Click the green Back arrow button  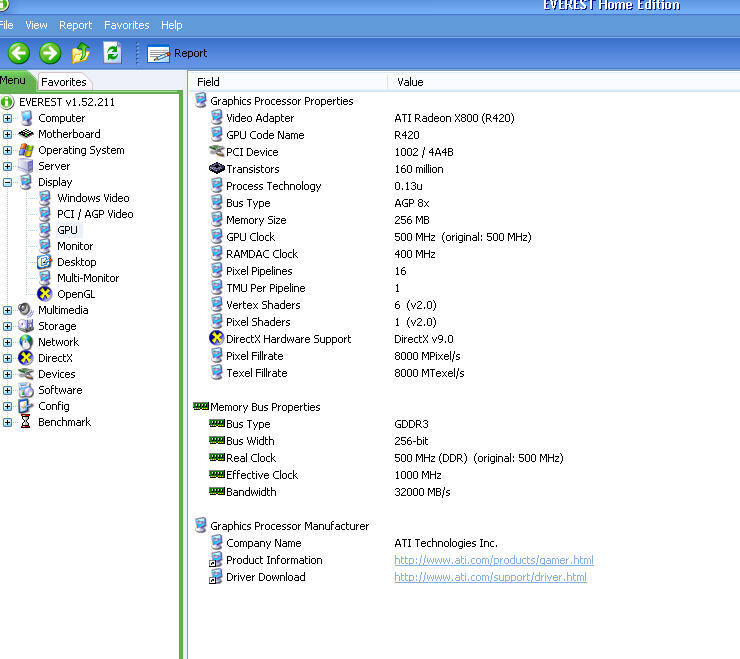[19, 53]
